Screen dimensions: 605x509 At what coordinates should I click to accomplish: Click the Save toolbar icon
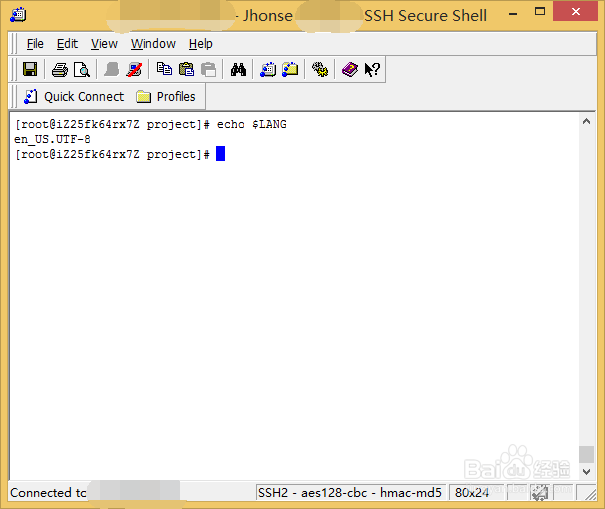pos(30,69)
